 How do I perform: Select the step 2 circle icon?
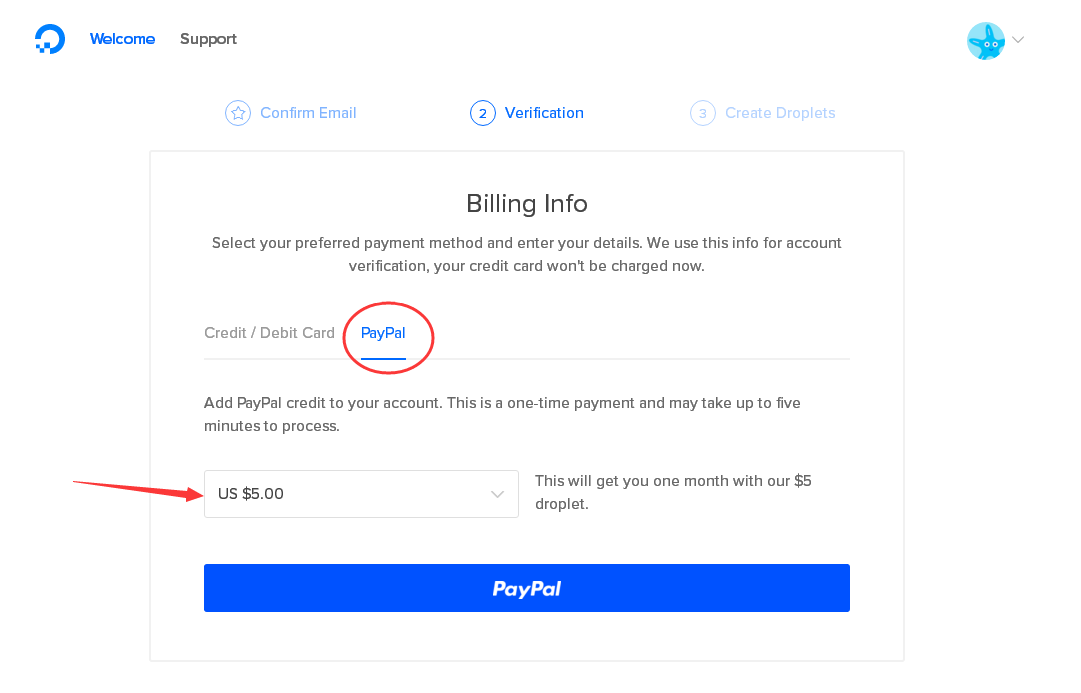click(483, 113)
